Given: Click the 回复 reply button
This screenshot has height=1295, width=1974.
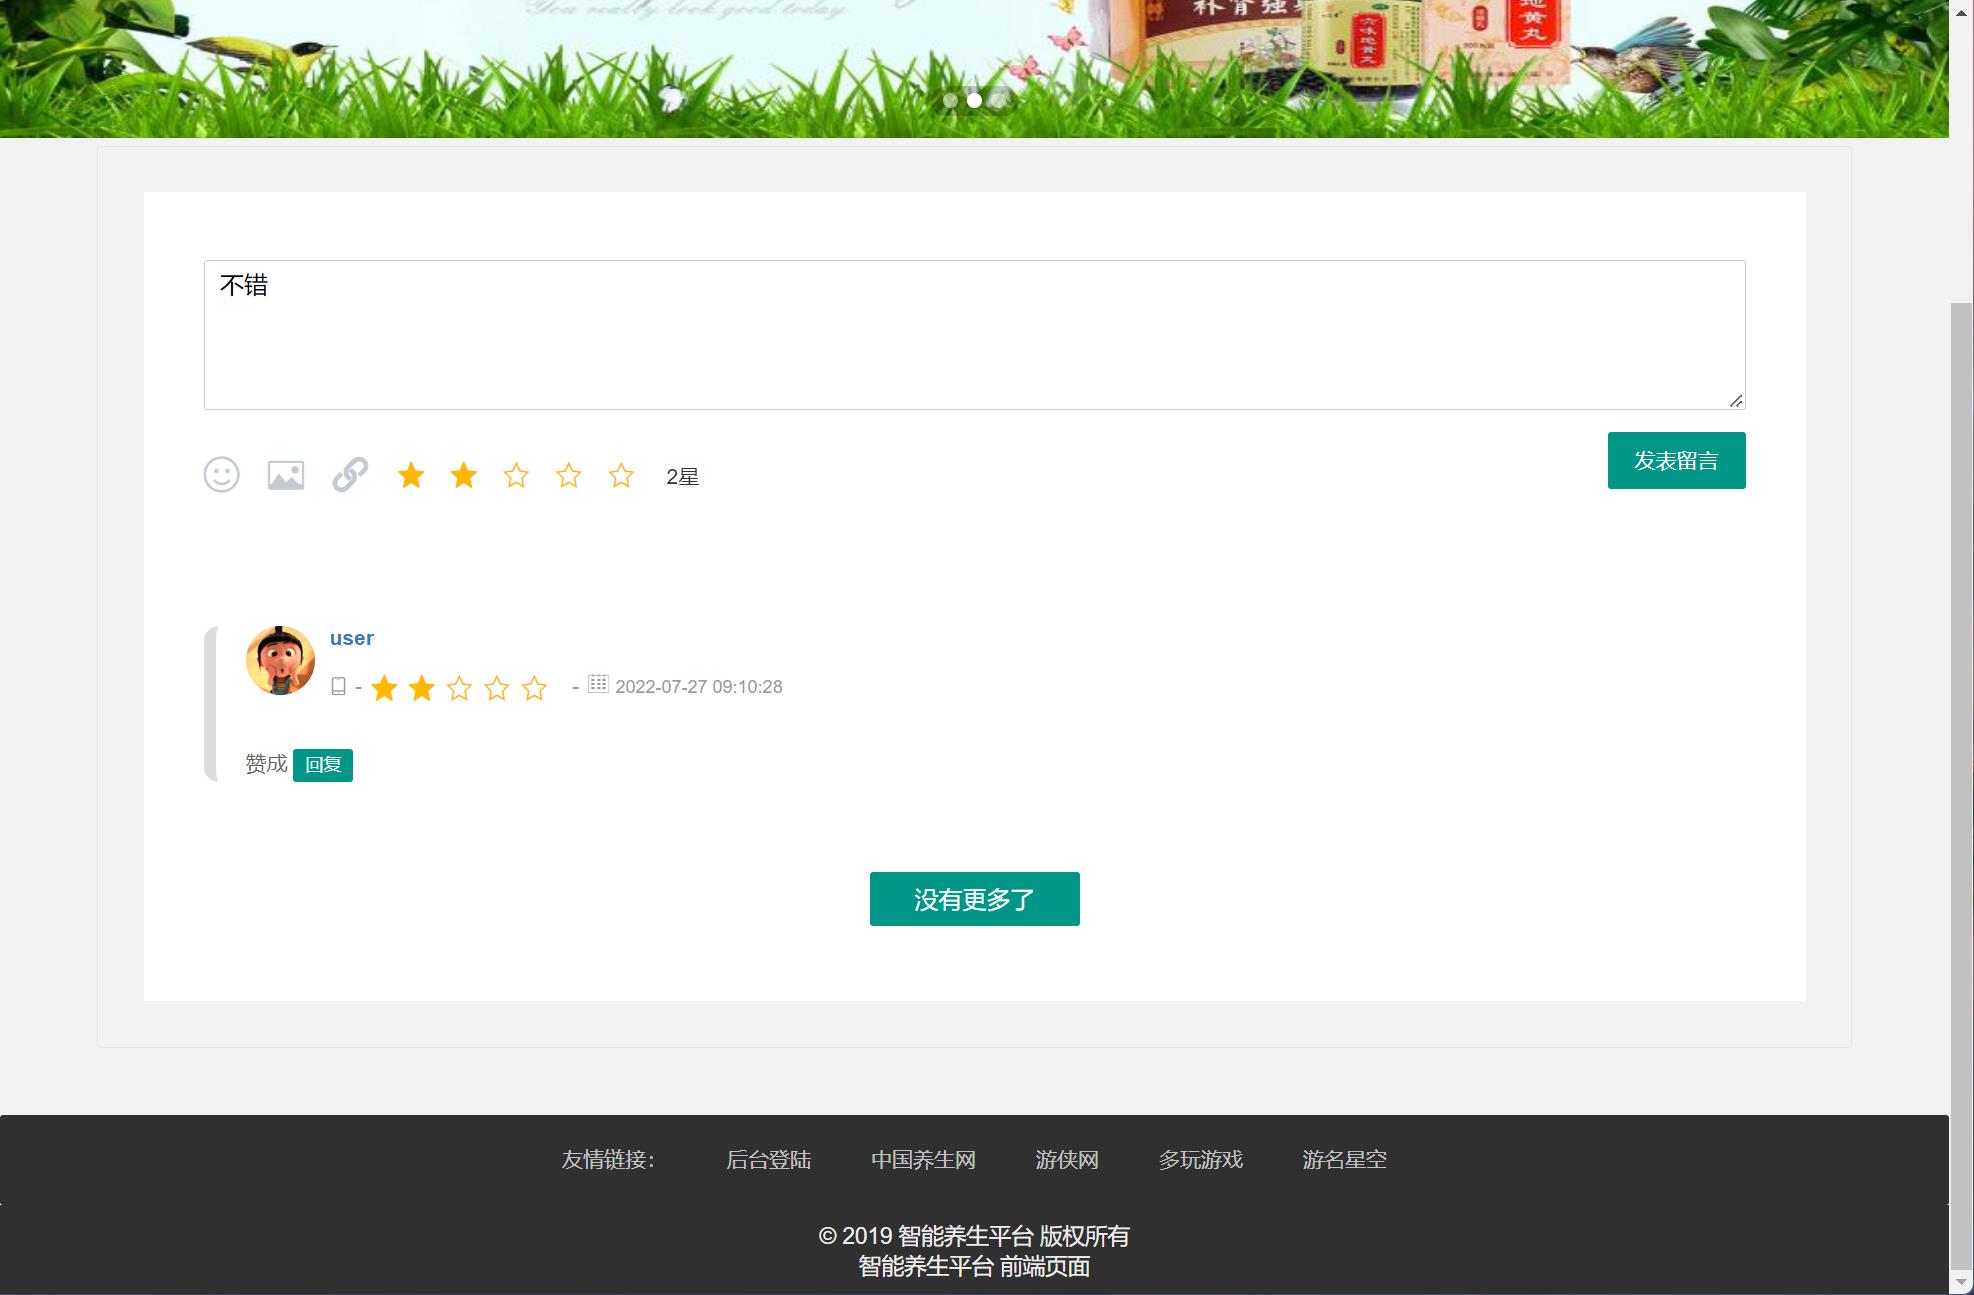Looking at the screenshot, I should click(x=323, y=765).
